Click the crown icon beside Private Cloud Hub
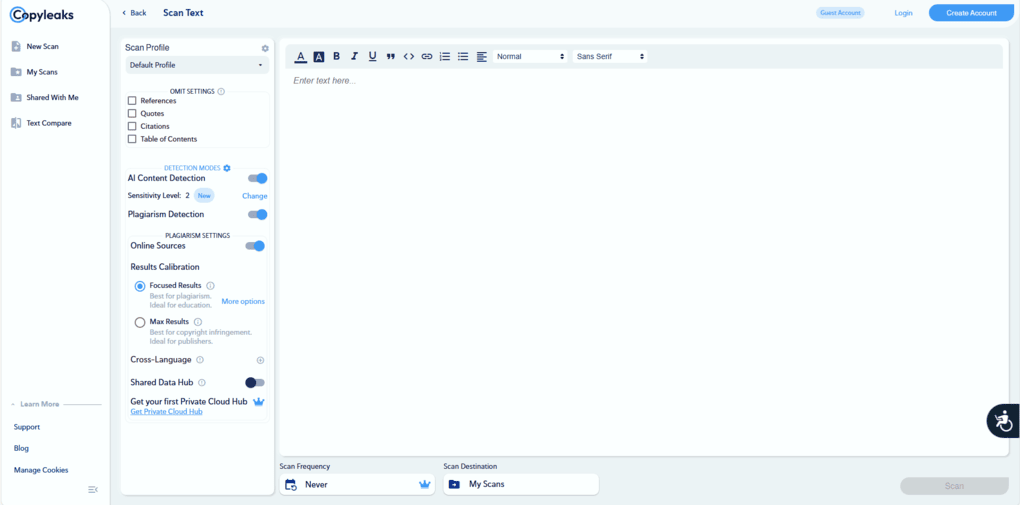 tap(259, 402)
